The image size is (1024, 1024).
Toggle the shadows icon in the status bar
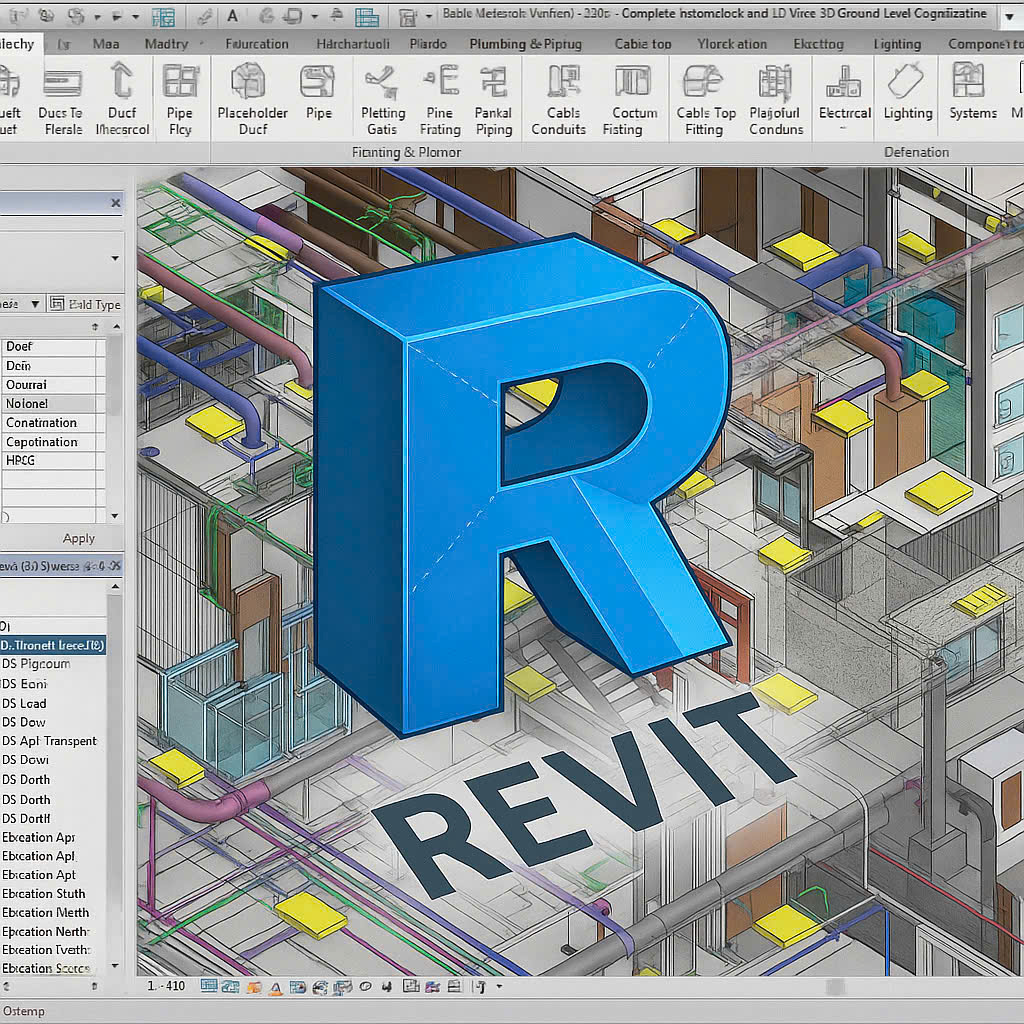[276, 985]
